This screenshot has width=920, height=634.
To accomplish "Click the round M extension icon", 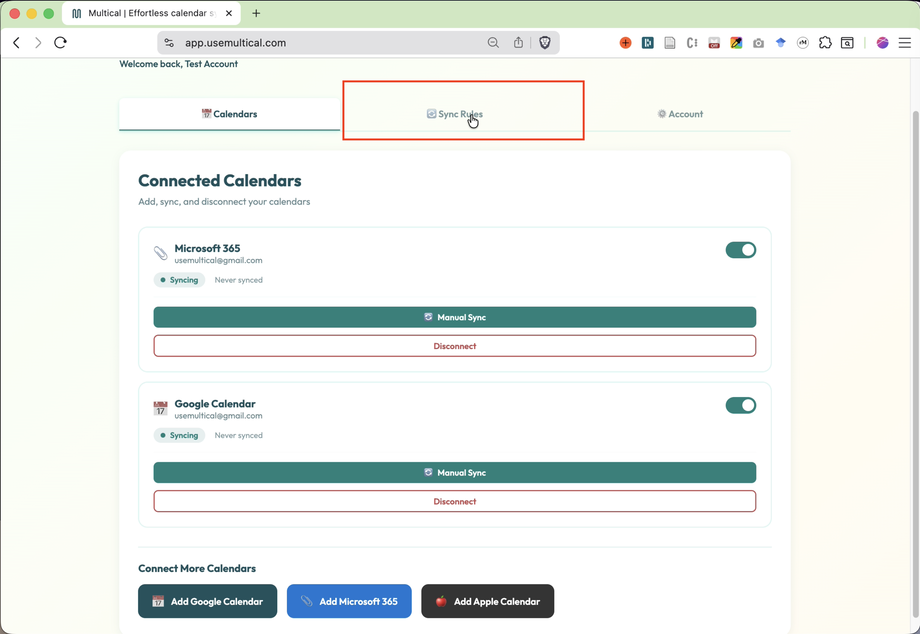I will tap(803, 43).
